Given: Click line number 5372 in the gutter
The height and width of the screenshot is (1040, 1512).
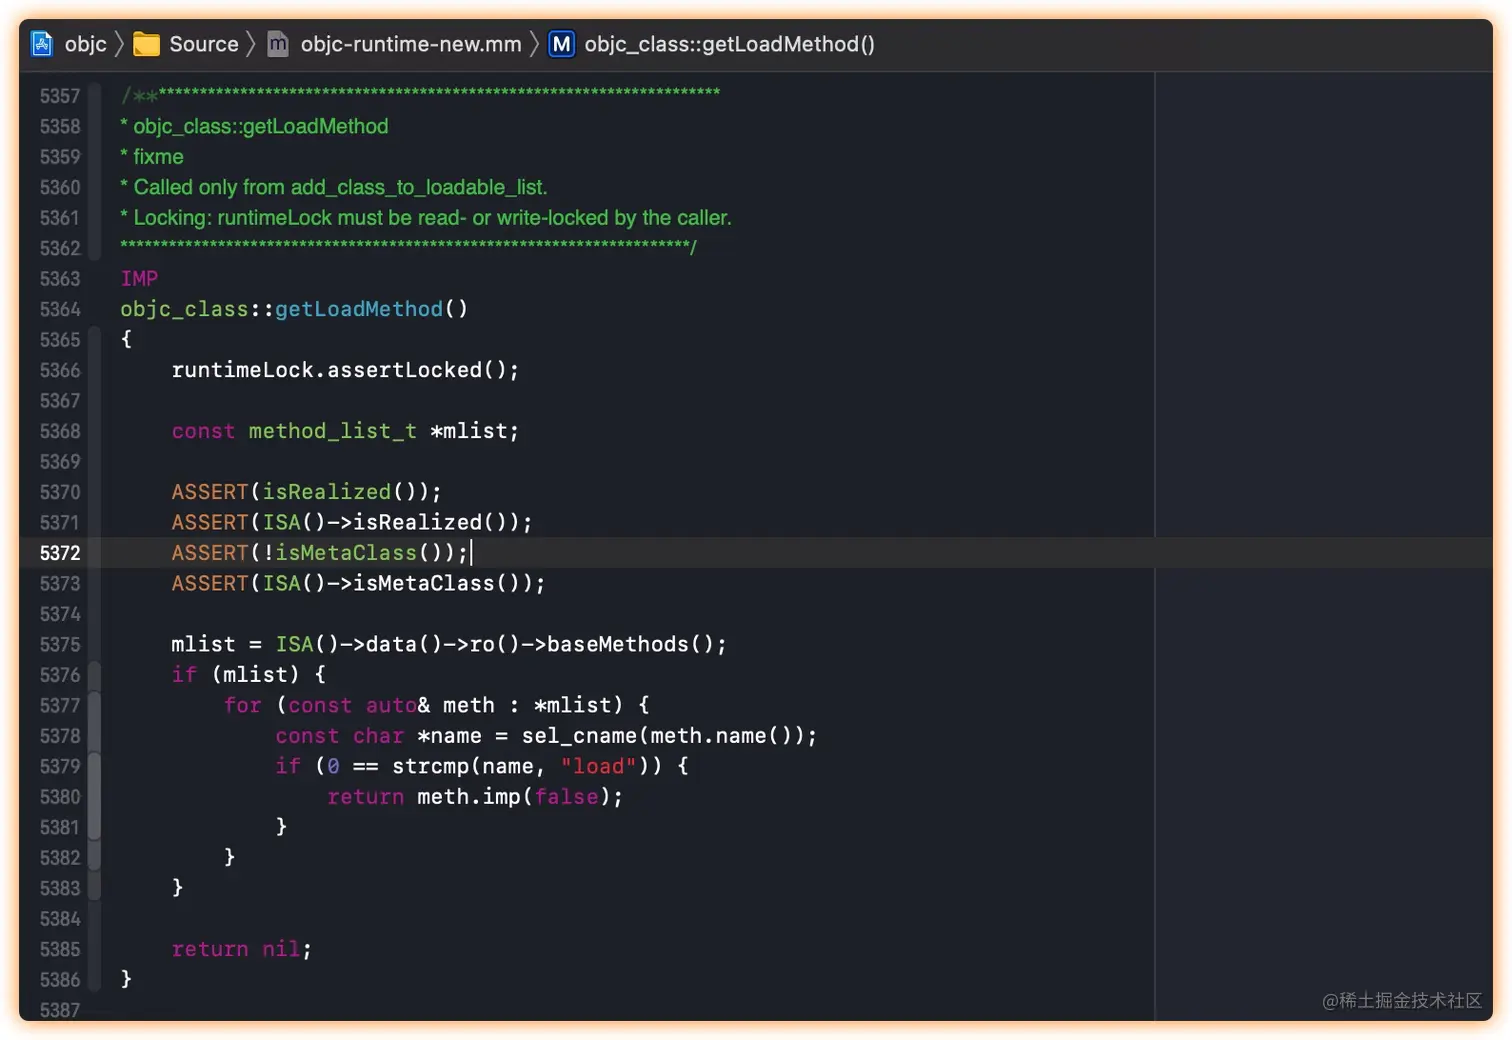Looking at the screenshot, I should (60, 553).
